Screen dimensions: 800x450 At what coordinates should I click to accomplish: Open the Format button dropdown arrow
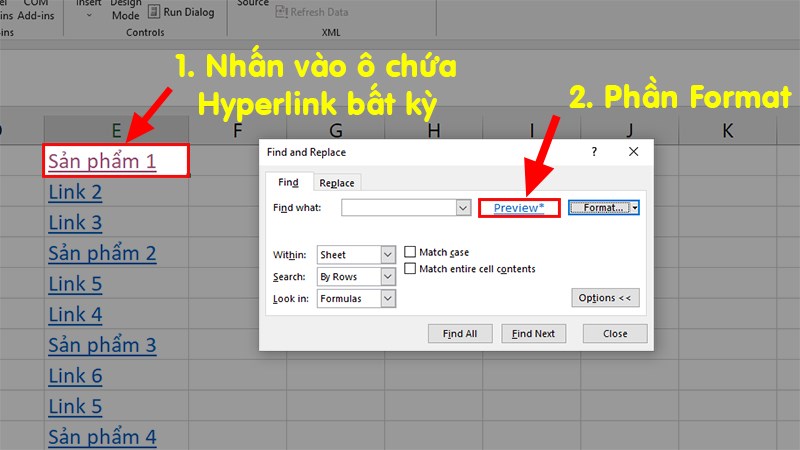635,207
